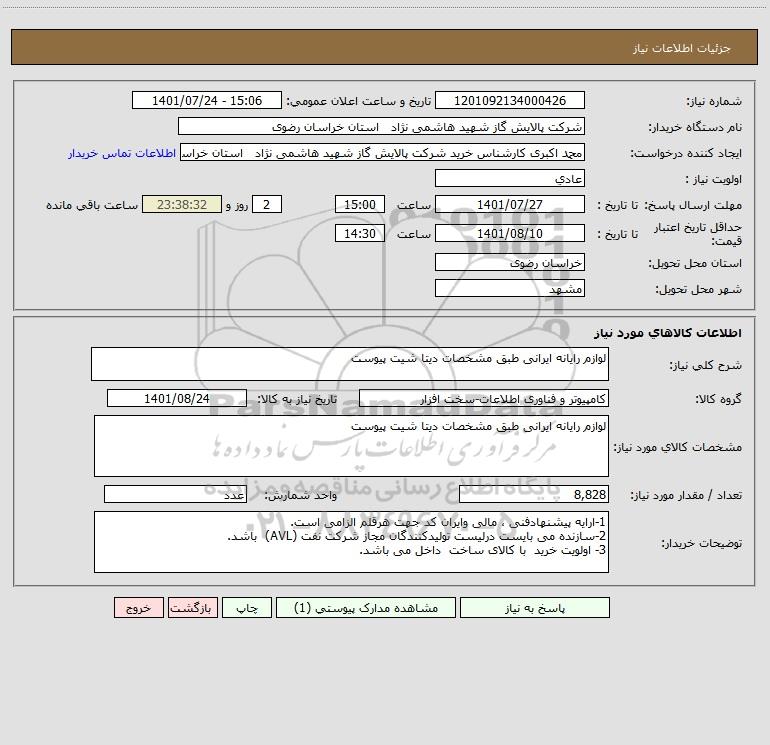The width and height of the screenshot is (770, 745).
Task: Click the ساعت باقی مانده label
Action: [x=92, y=205]
